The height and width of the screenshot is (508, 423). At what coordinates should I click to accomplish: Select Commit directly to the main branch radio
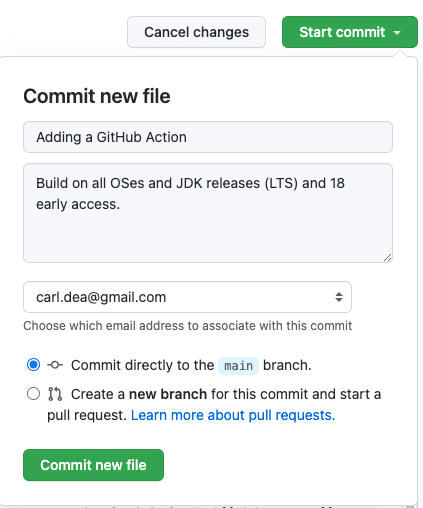coord(33,365)
